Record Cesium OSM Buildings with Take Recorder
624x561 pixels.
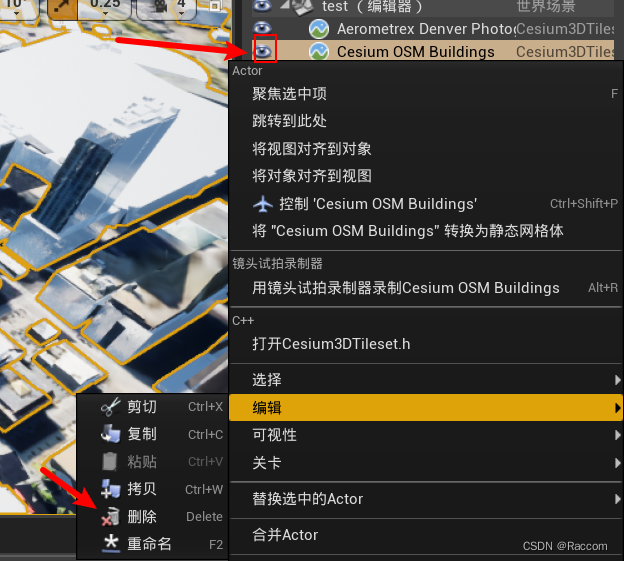pos(426,288)
